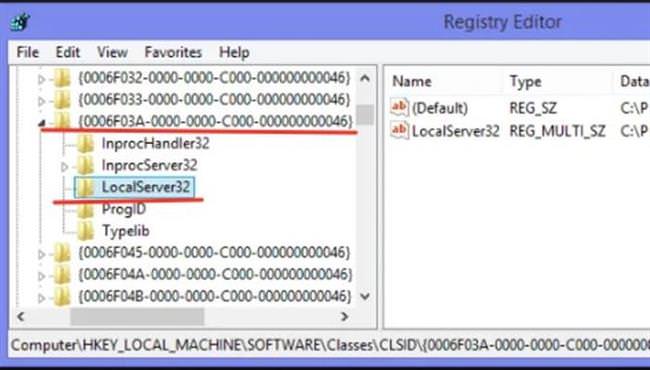The width and height of the screenshot is (650, 370).
Task: Select the {0006F03A-0000-0000-C000-000000000046} key name
Action: click(x=215, y=121)
